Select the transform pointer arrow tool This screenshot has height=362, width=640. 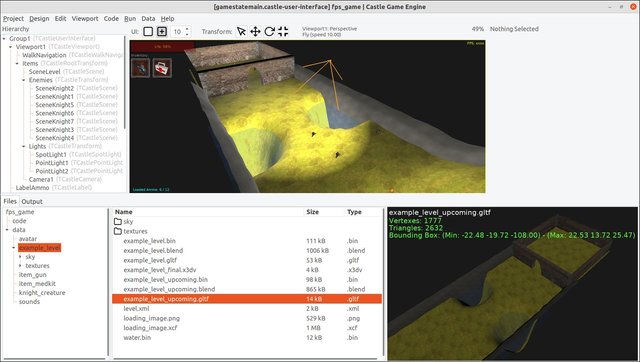[241, 31]
